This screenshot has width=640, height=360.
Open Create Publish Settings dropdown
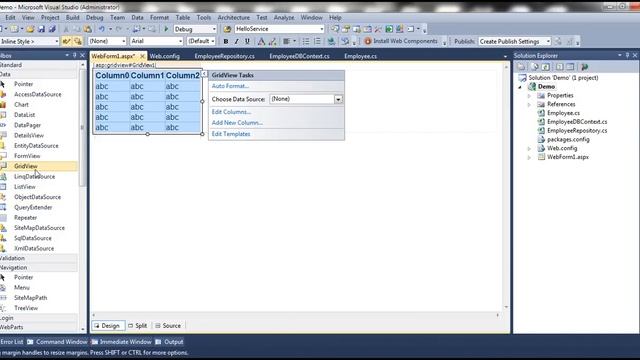tap(548, 41)
